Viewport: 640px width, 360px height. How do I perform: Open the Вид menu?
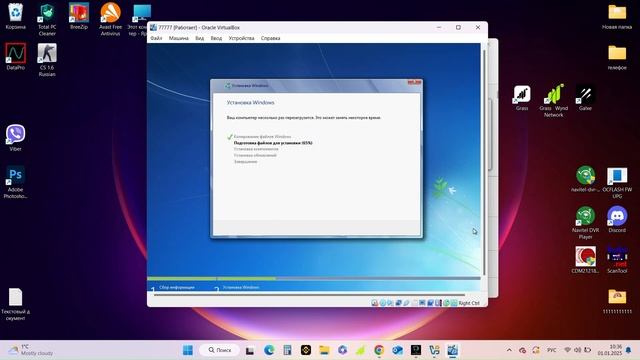pos(199,38)
